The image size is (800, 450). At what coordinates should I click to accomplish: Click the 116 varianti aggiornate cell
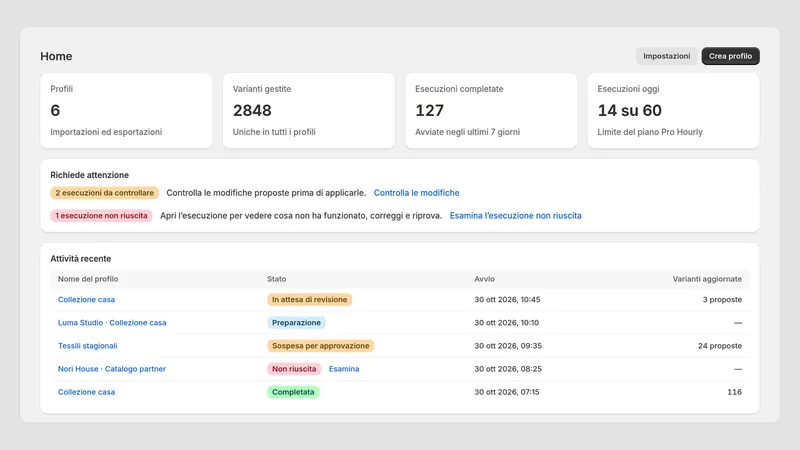[734, 392]
